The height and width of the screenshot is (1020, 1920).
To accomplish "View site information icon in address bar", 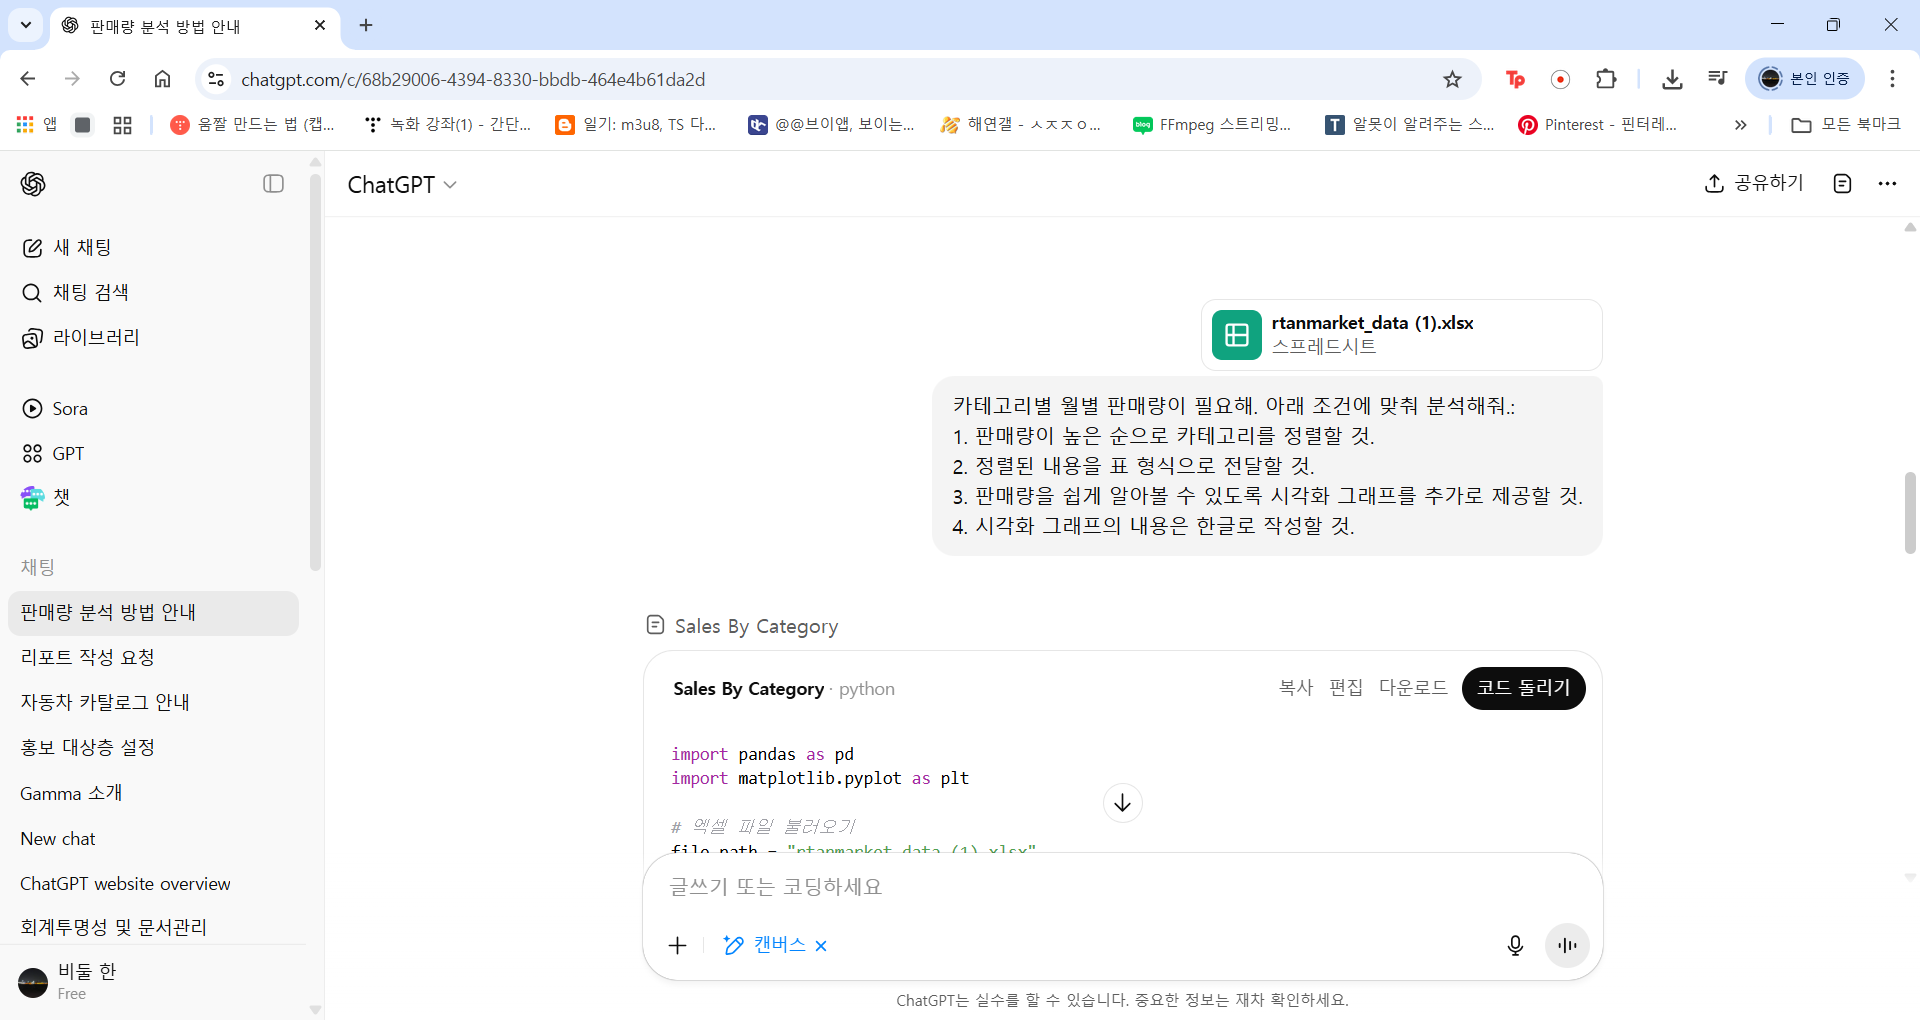I will (216, 79).
